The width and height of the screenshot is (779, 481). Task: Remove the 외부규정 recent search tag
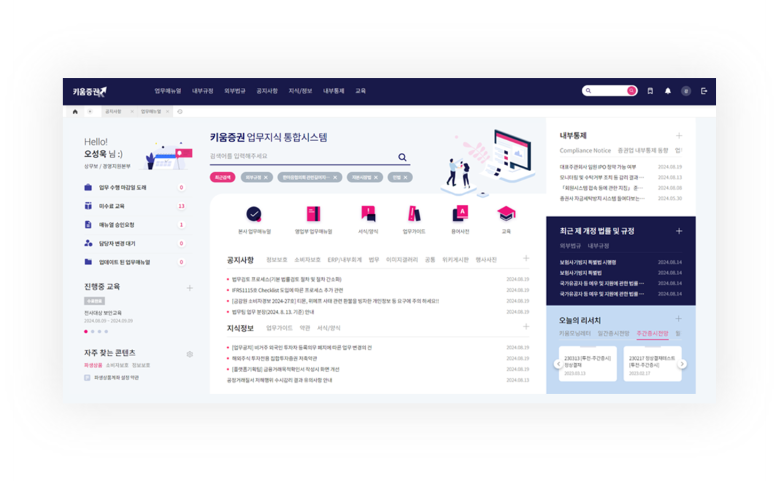tap(266, 177)
